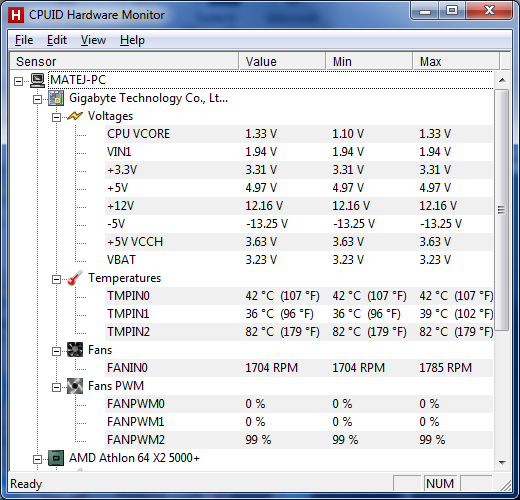Click the Sensor column header

124,61
